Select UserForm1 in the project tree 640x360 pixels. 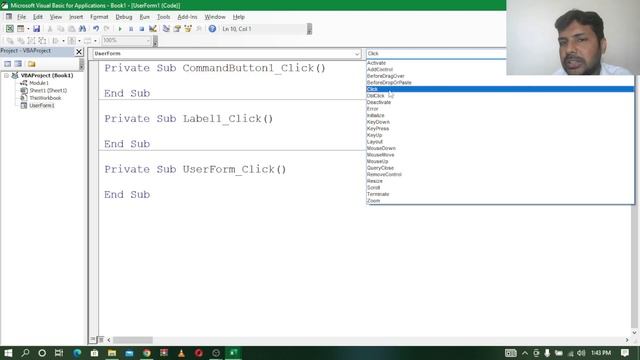pos(42,105)
